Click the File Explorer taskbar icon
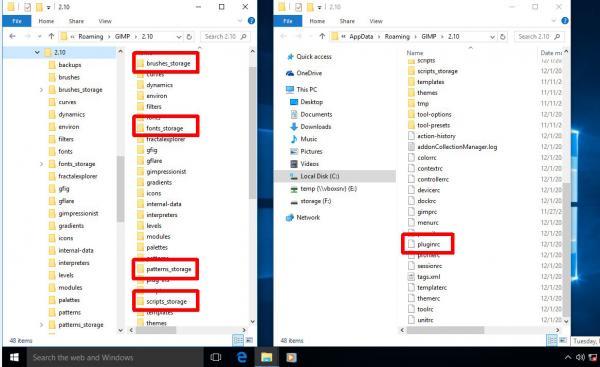 click(266, 357)
